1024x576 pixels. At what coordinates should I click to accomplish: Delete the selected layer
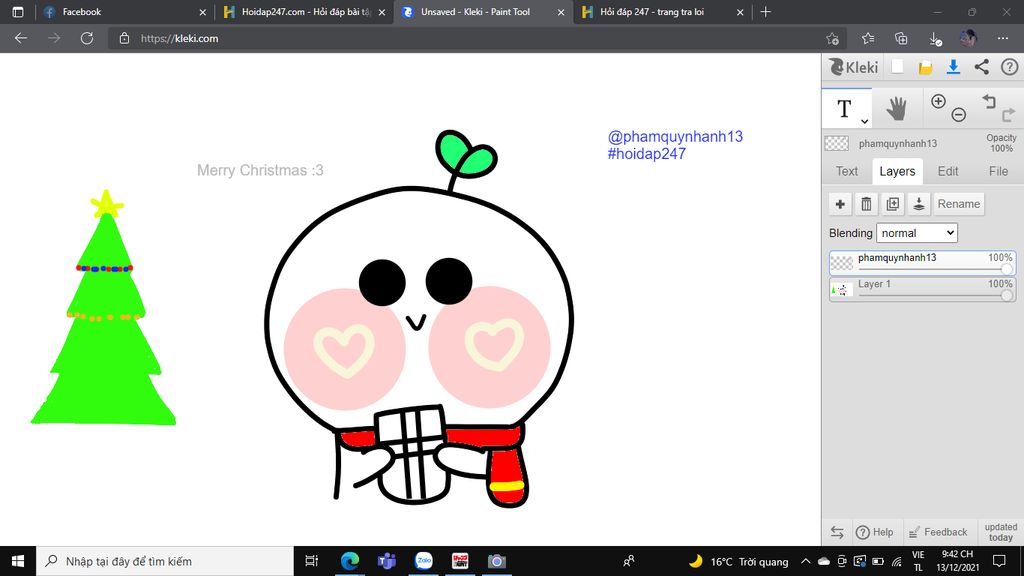click(x=866, y=204)
